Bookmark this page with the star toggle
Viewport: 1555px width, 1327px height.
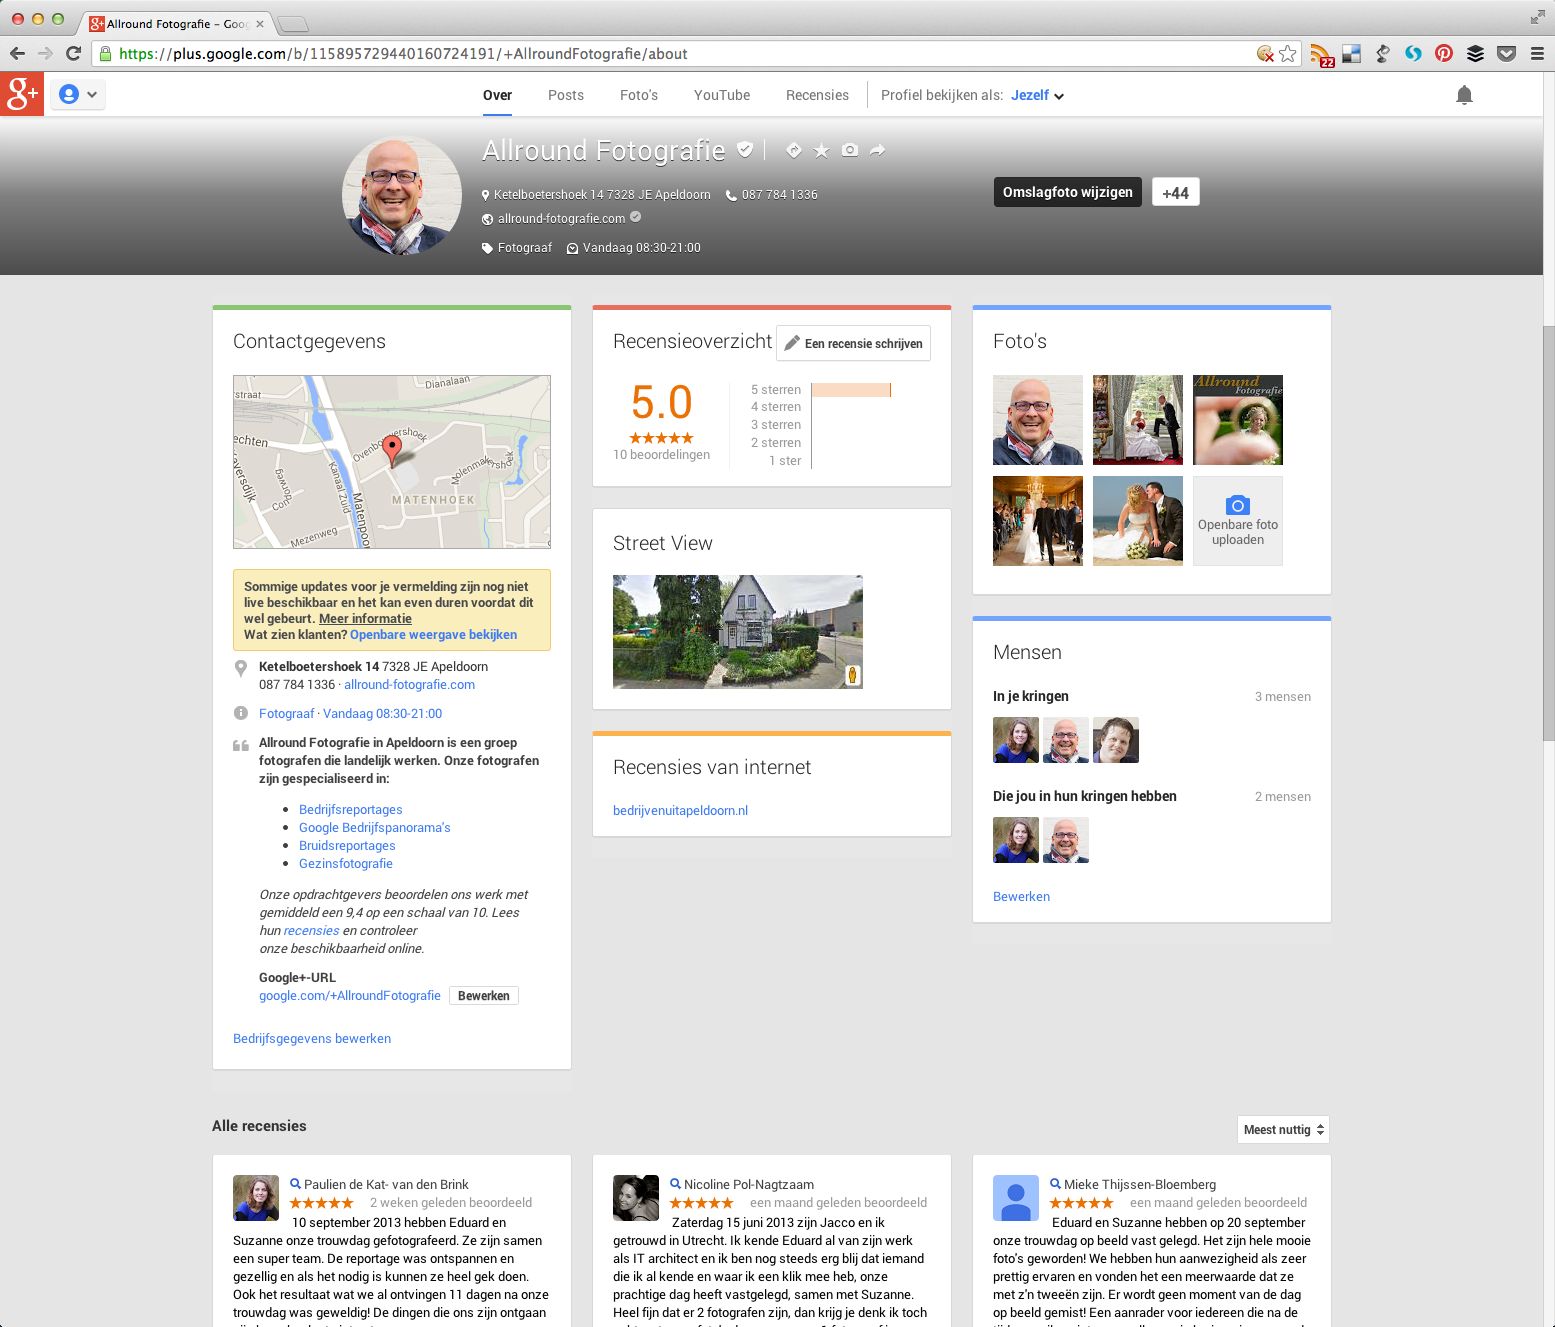(1288, 54)
